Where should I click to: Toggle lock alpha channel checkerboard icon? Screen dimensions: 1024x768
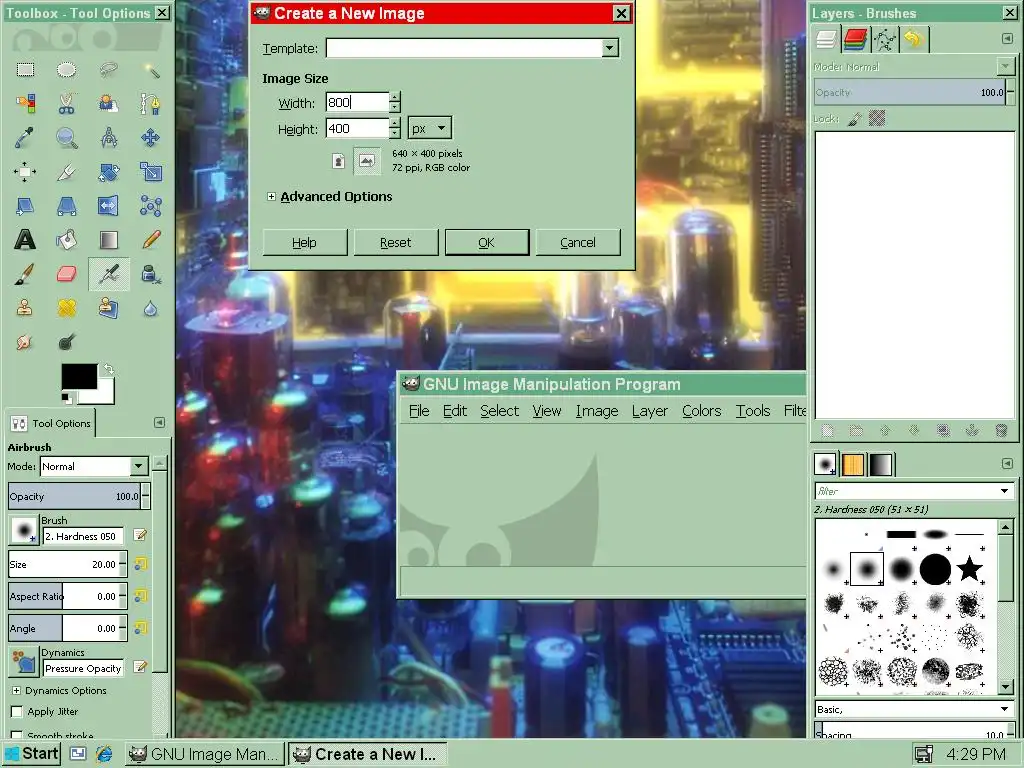point(877,118)
